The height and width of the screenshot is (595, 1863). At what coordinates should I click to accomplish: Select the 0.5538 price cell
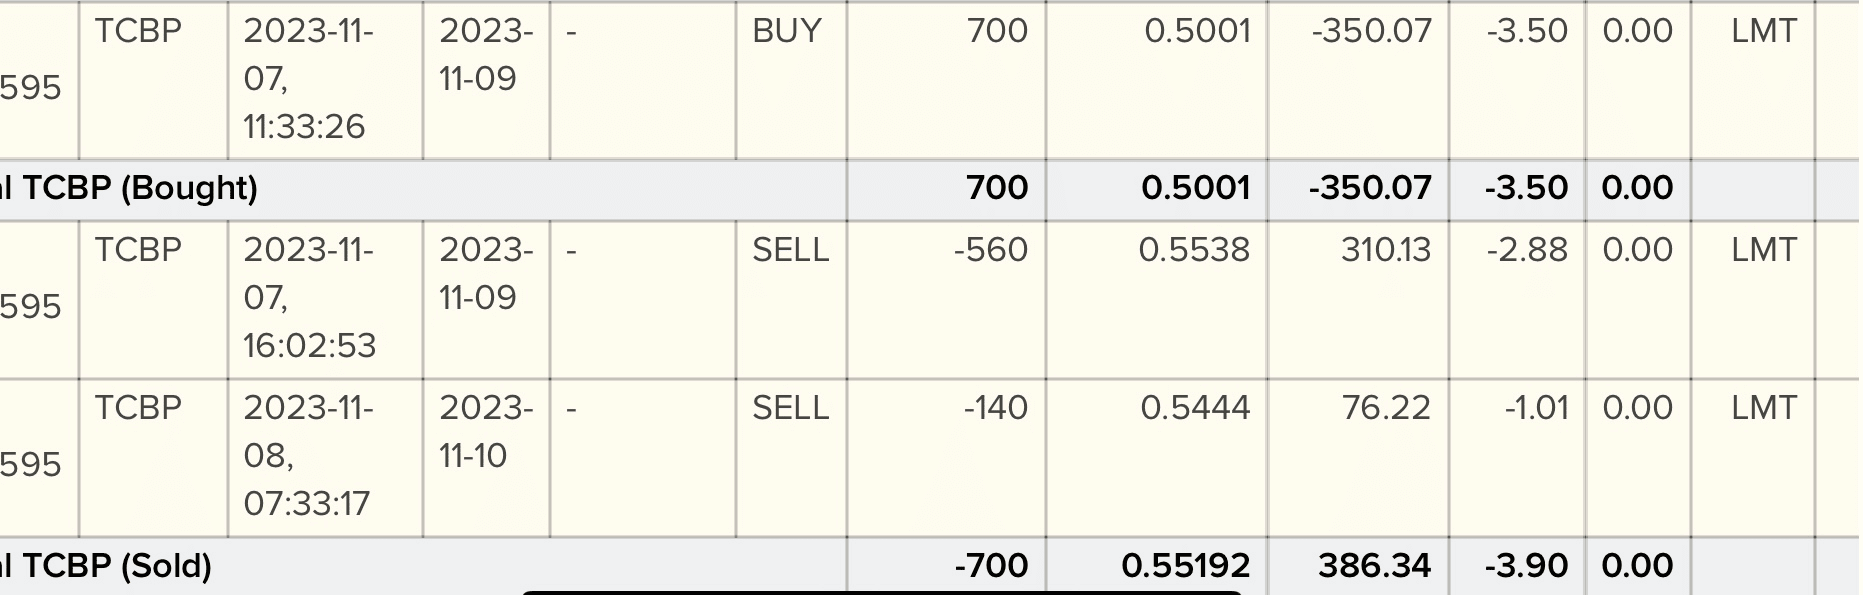tap(1194, 250)
